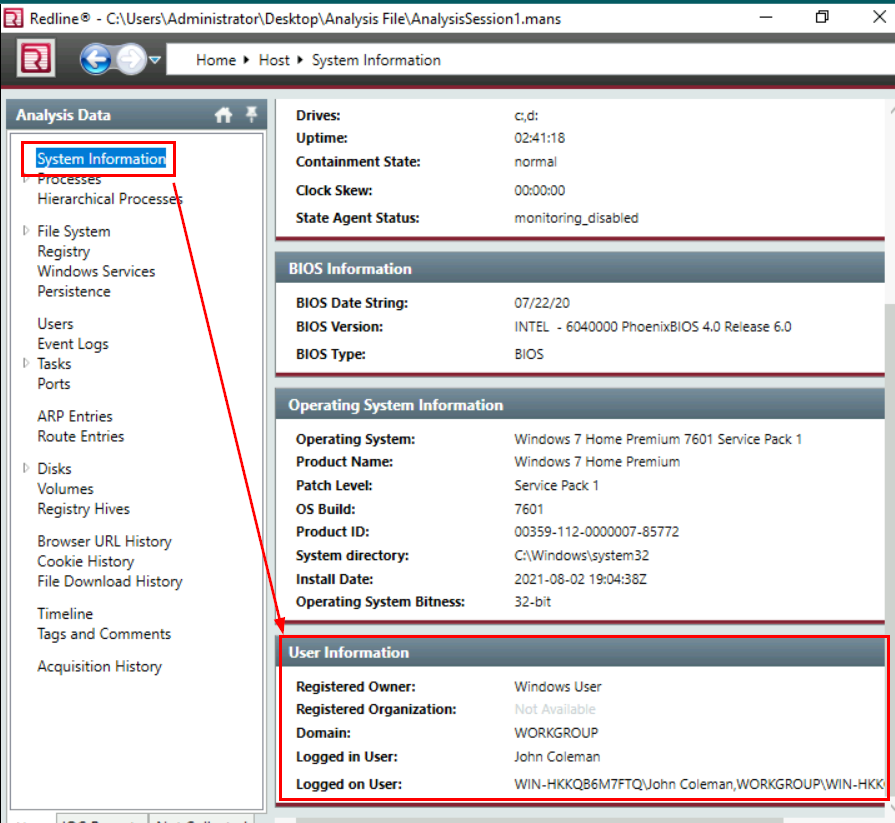This screenshot has width=895, height=823.
Task: Click the Registered Owner value Windows User
Action: pos(558,687)
